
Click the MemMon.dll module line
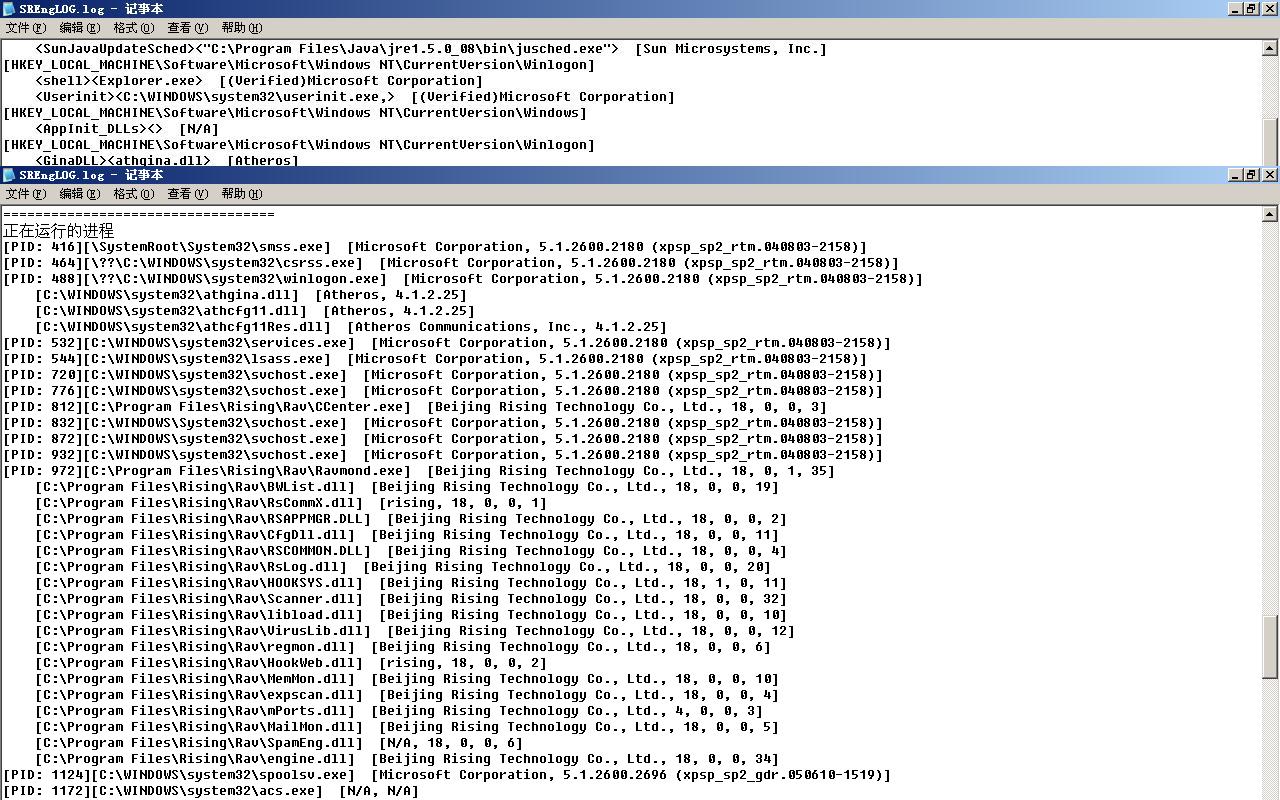tap(407, 679)
